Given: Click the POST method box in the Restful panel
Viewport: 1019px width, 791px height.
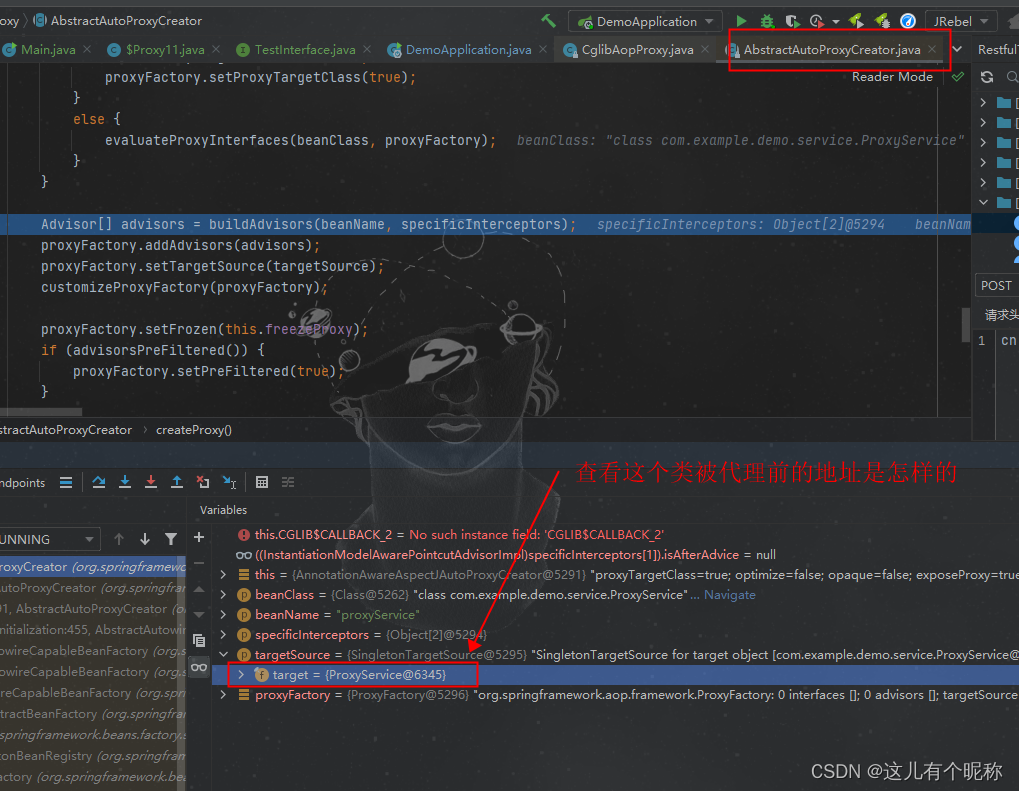Looking at the screenshot, I should (x=997, y=286).
